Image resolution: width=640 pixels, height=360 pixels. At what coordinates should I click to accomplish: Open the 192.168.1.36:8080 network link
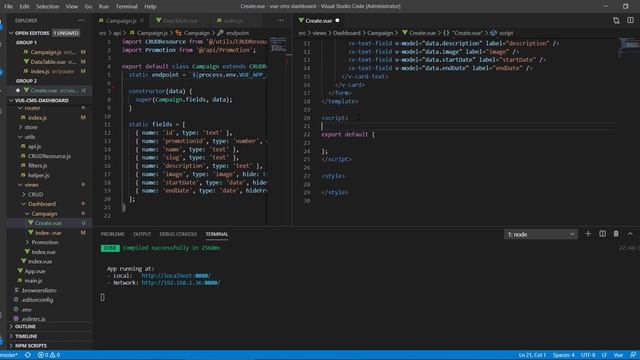[181, 283]
